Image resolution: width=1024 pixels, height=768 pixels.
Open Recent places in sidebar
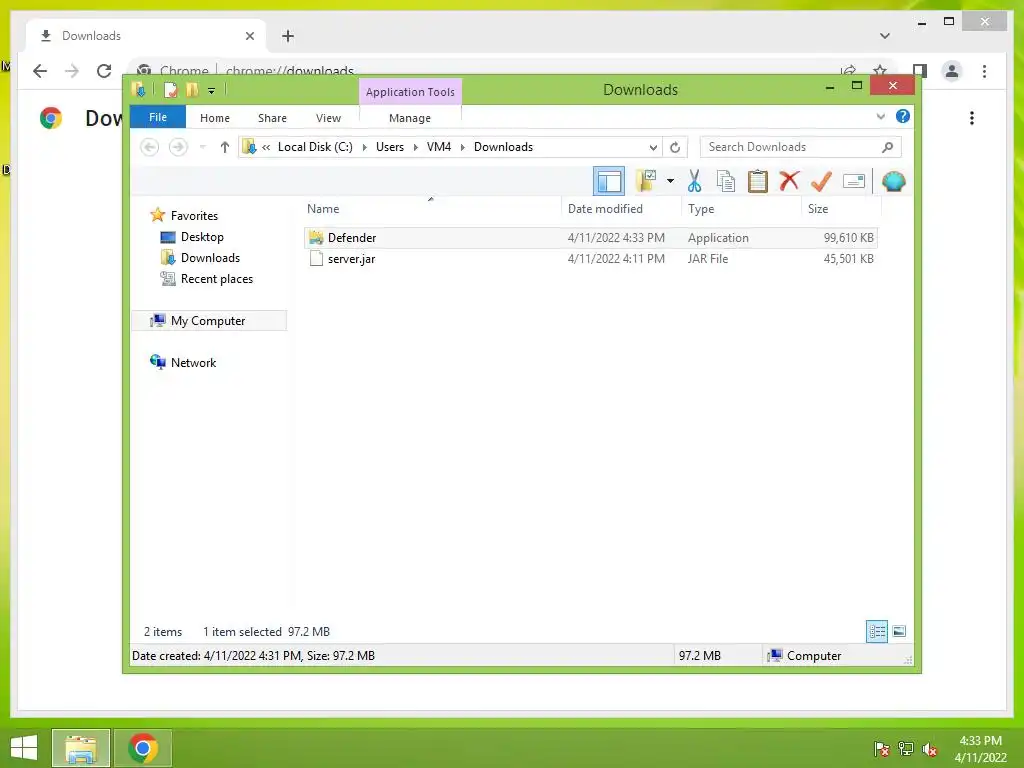pos(216,279)
